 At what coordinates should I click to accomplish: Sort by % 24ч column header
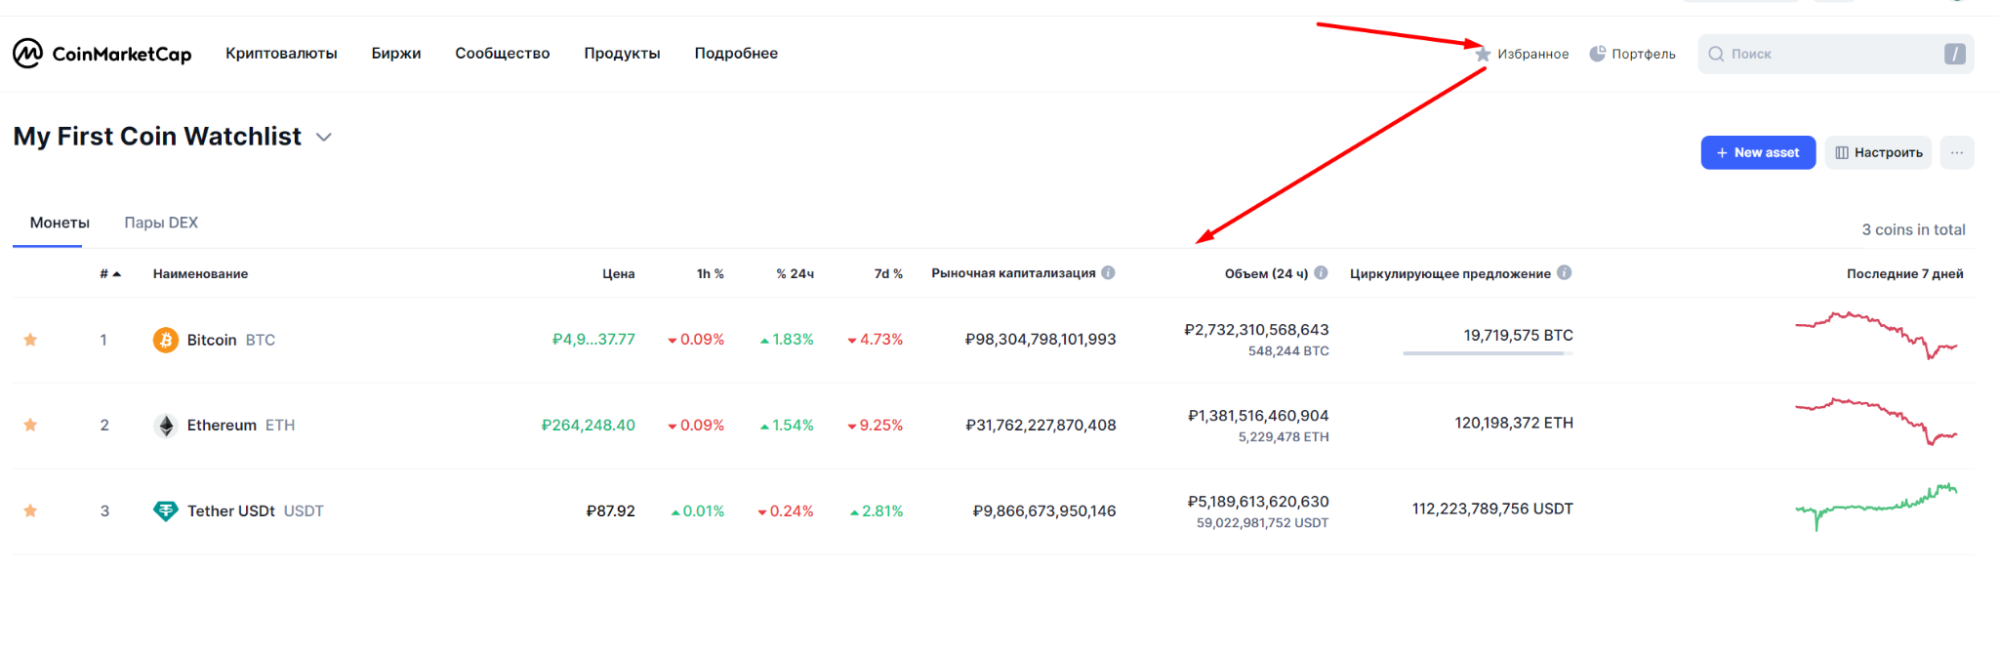pyautogui.click(x=795, y=274)
